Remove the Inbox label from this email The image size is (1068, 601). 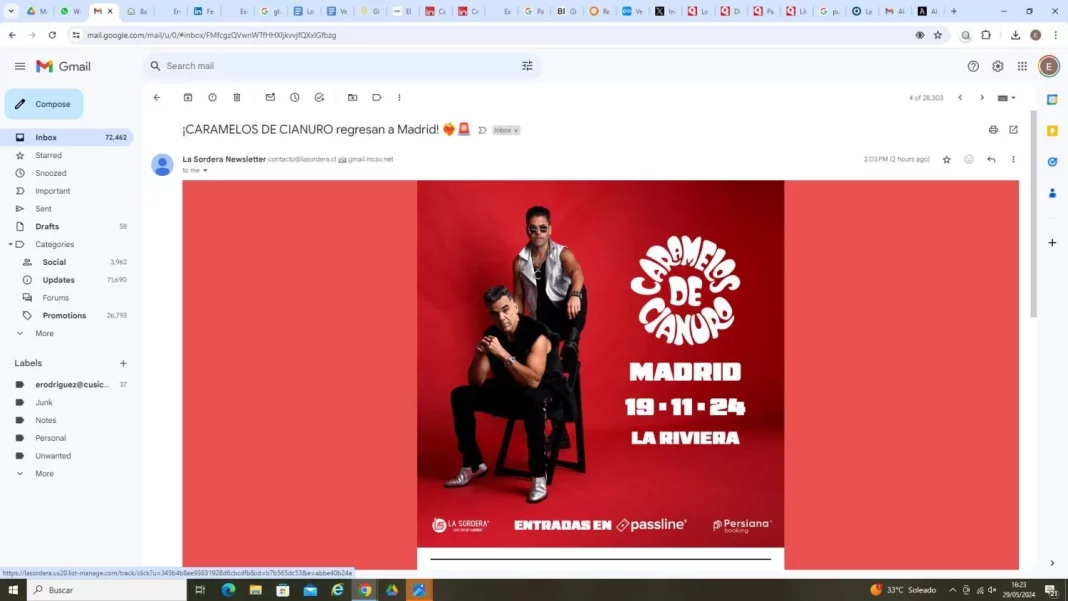[516, 131]
